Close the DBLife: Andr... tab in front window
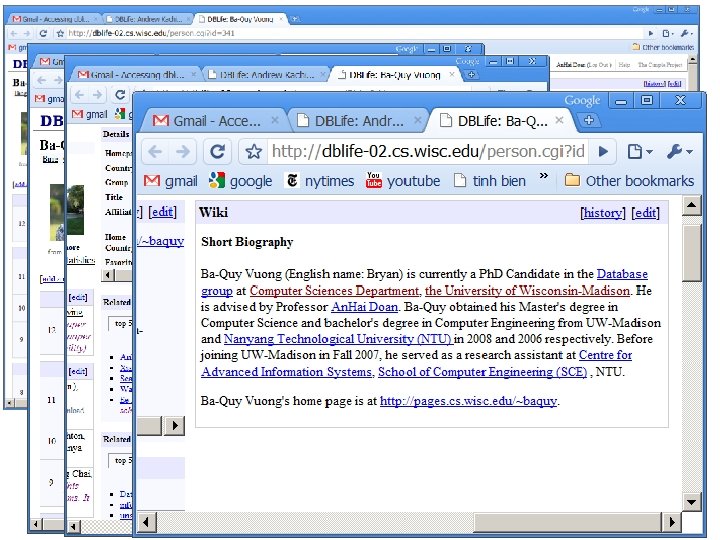The width and height of the screenshot is (720, 540). click(x=417, y=120)
